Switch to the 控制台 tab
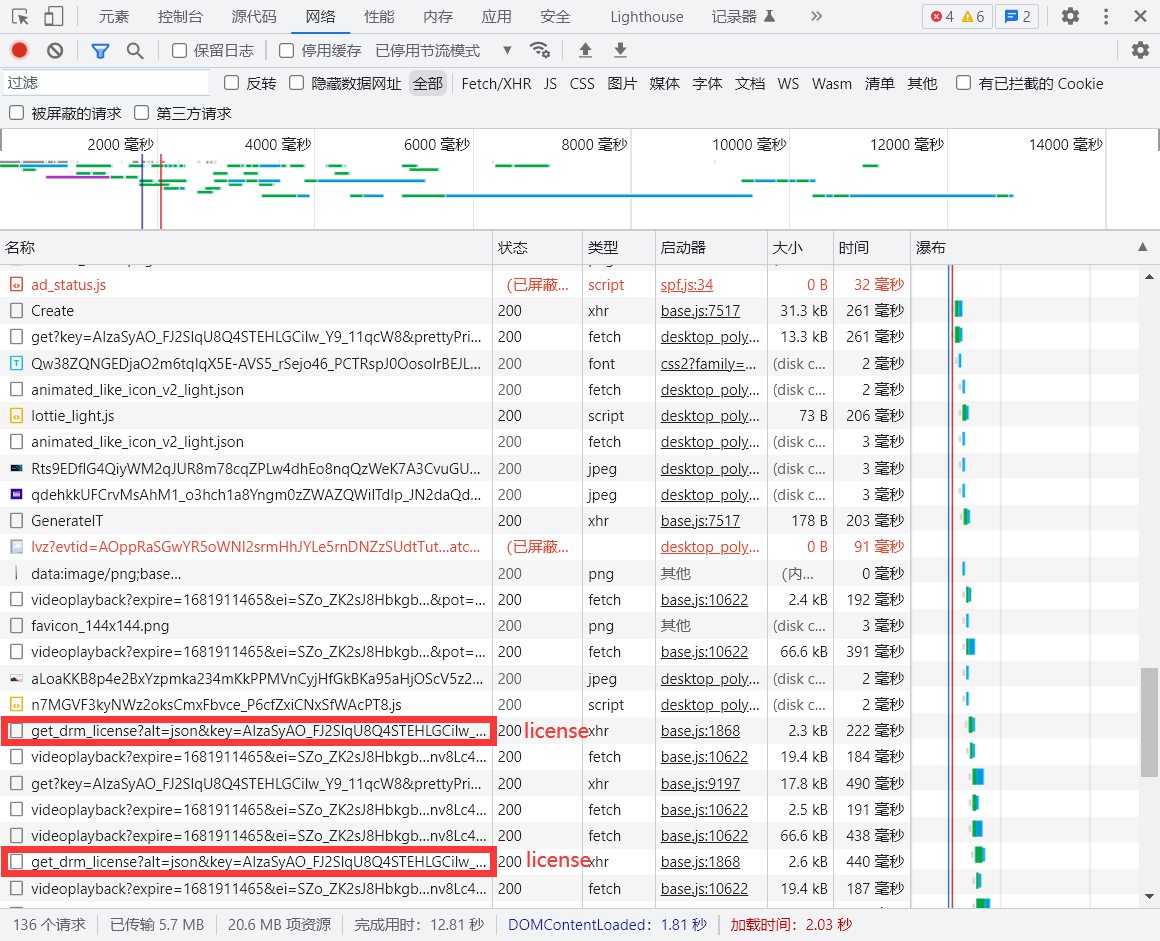This screenshot has height=941, width=1160. point(180,16)
